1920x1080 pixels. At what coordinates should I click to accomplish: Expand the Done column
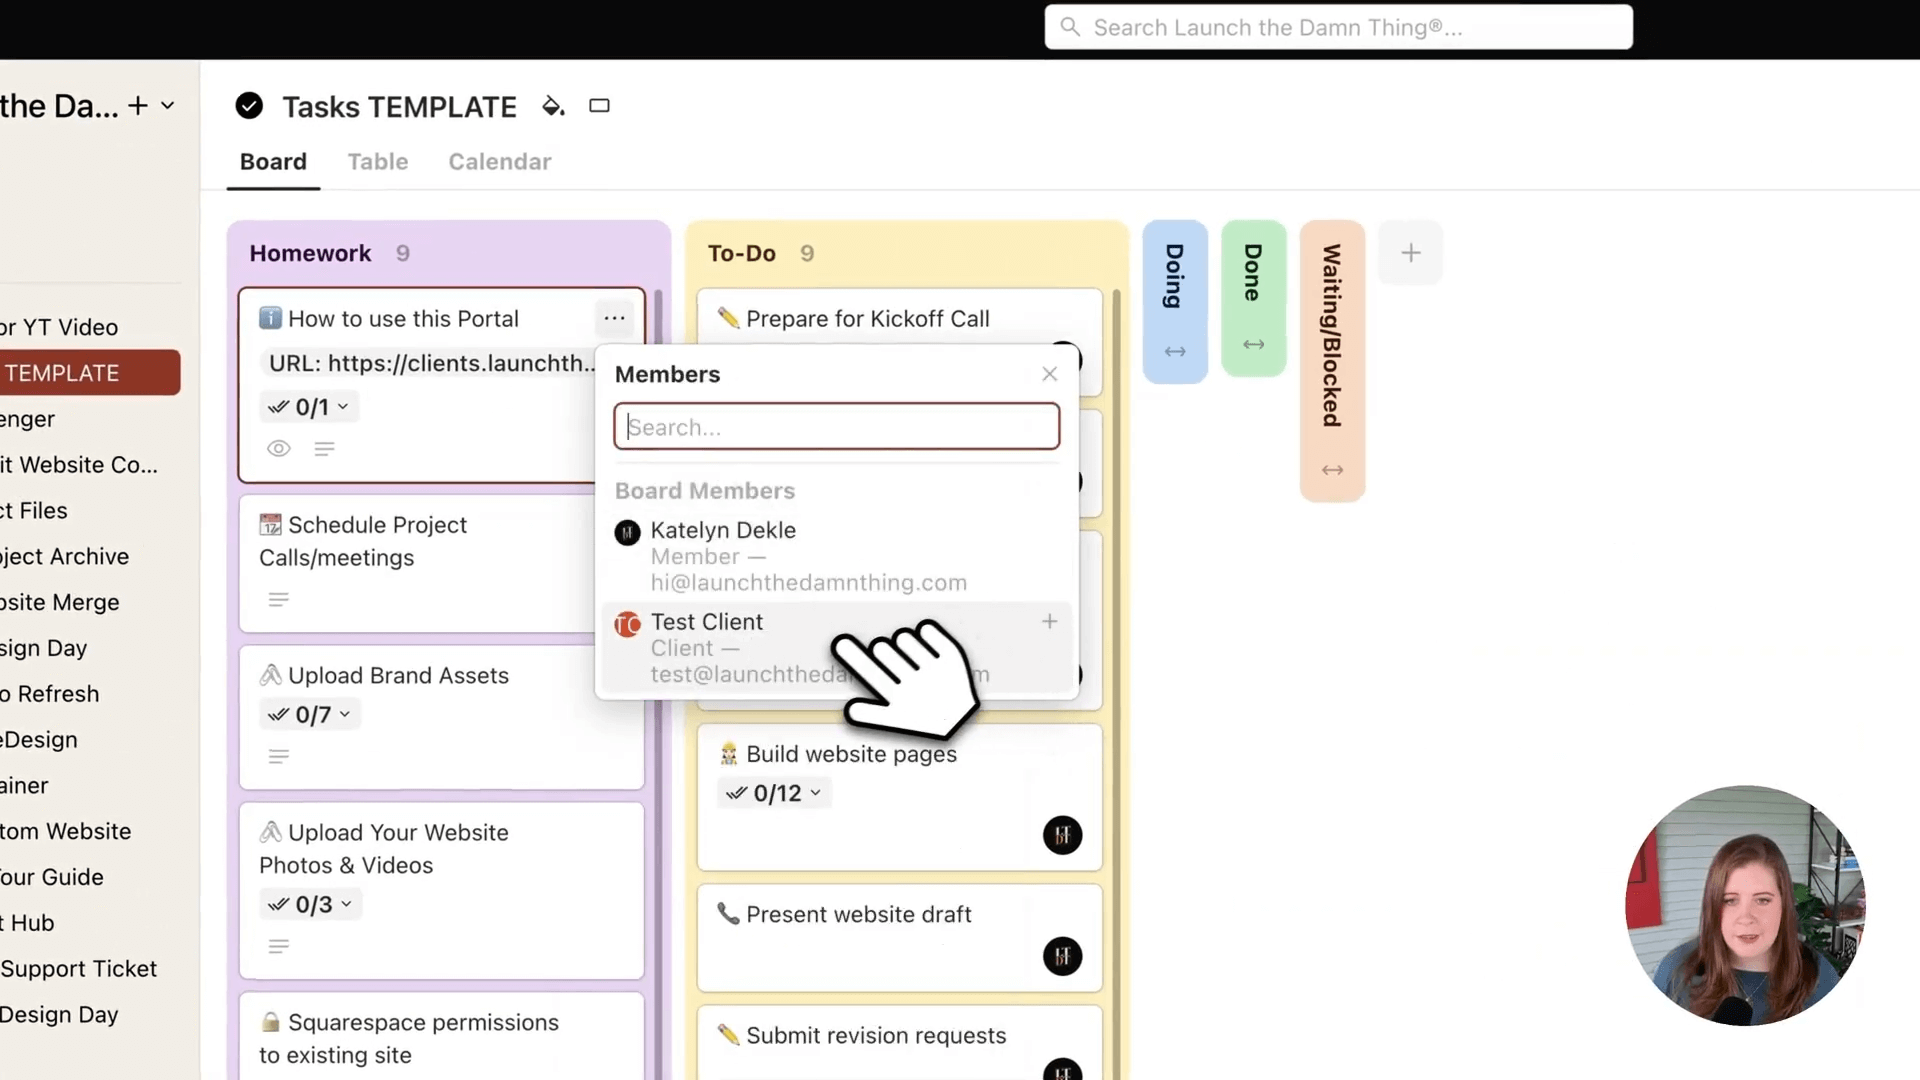[x=1253, y=345]
